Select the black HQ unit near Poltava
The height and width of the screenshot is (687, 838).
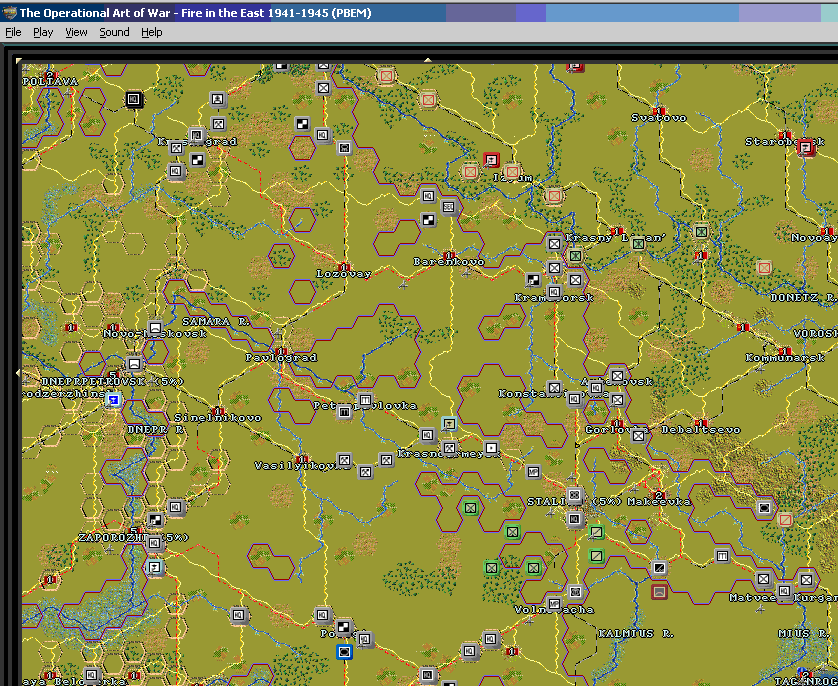pos(134,99)
